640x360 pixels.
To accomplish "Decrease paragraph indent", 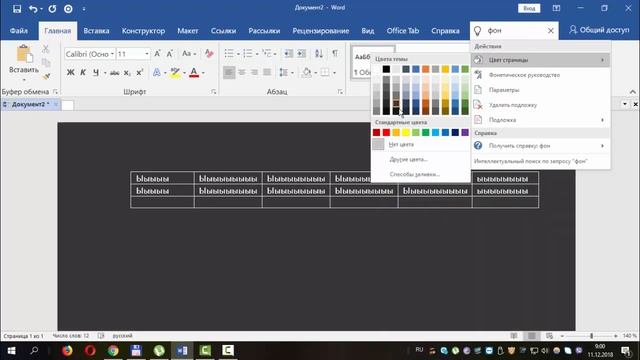I will point(288,53).
